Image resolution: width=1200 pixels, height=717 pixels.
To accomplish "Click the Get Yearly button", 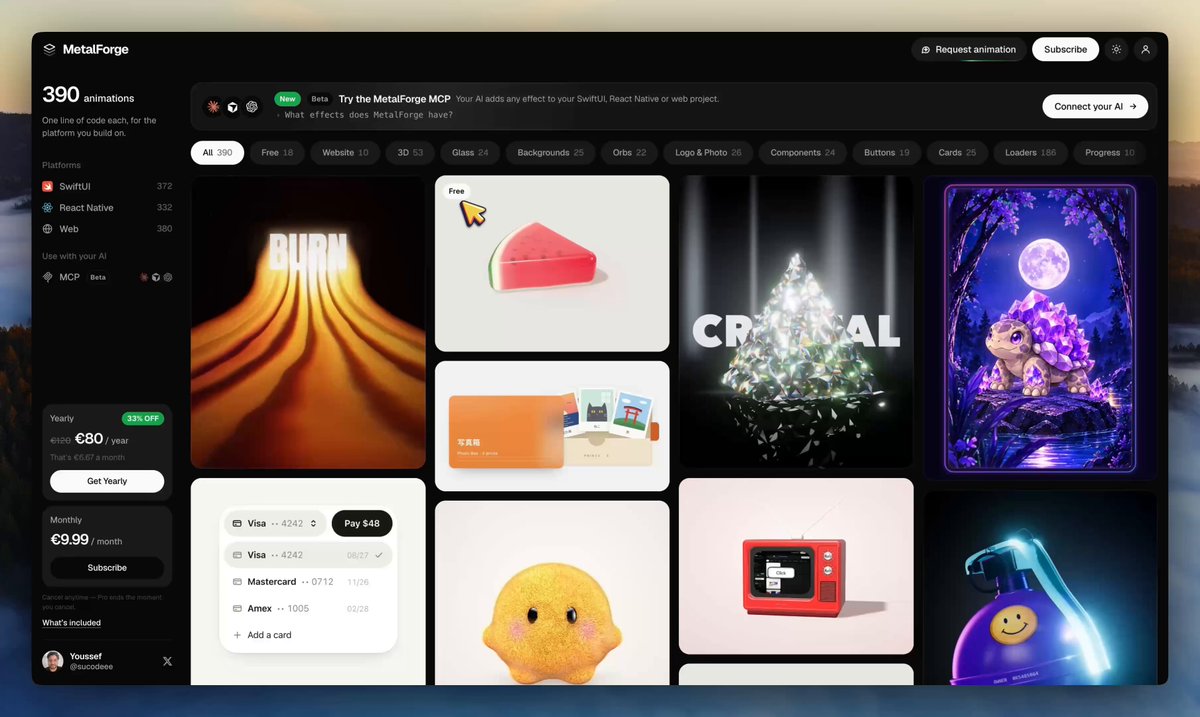I will [x=107, y=481].
